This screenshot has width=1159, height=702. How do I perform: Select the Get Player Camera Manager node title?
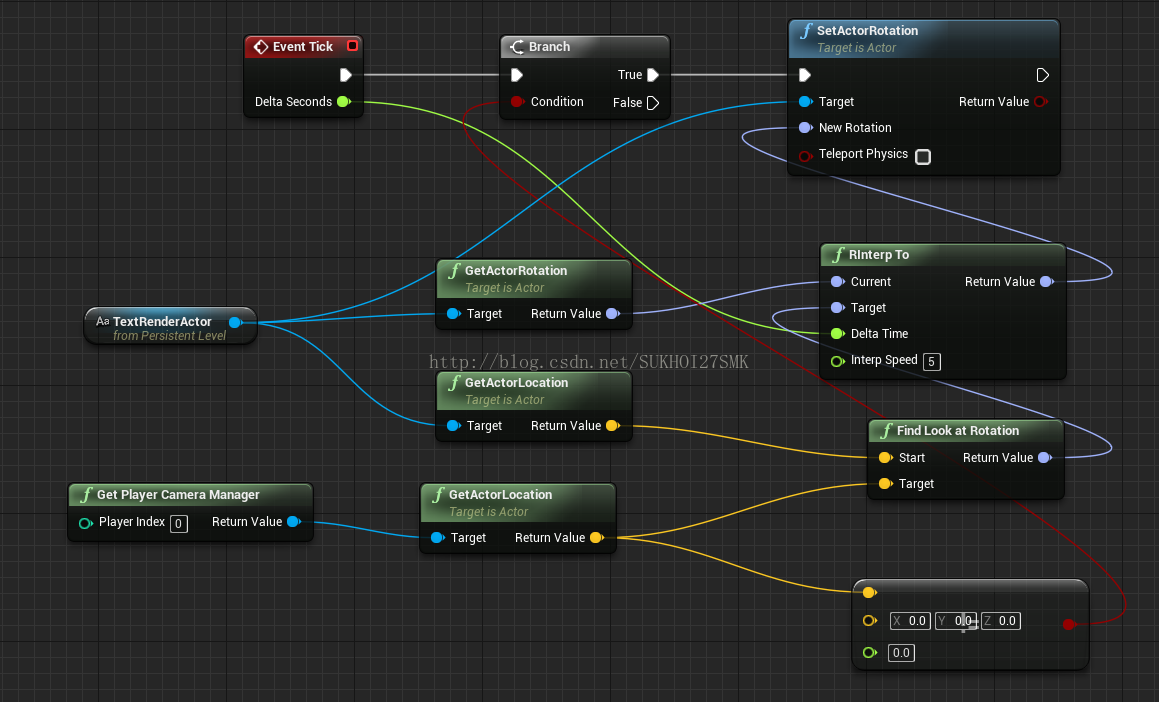coord(178,495)
